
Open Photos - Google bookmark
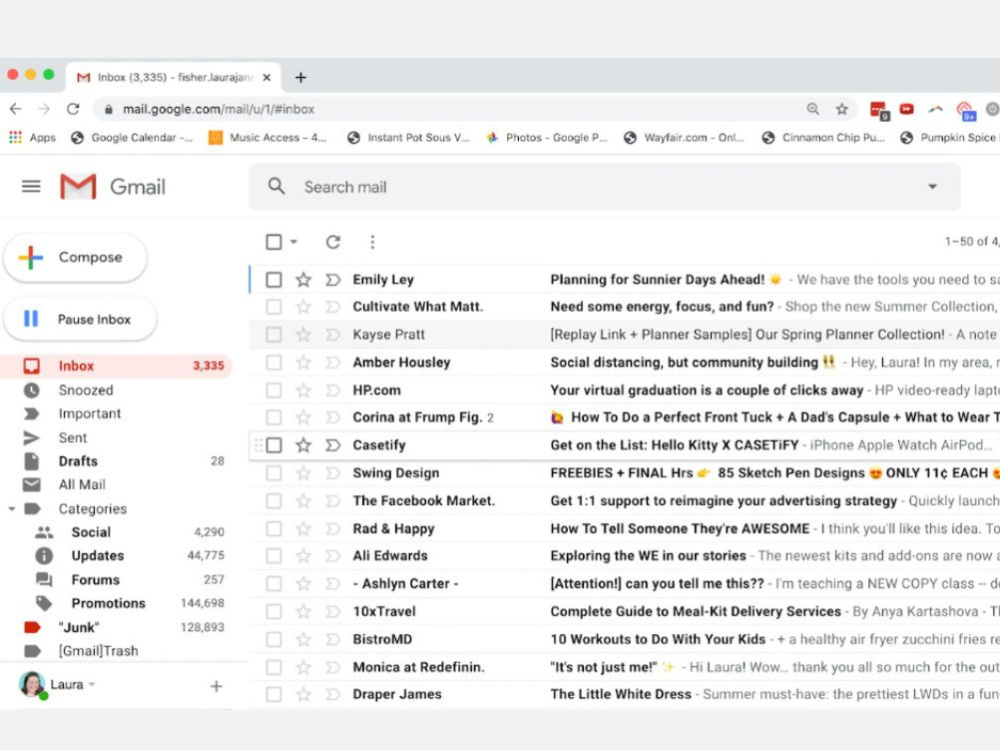[x=547, y=137]
